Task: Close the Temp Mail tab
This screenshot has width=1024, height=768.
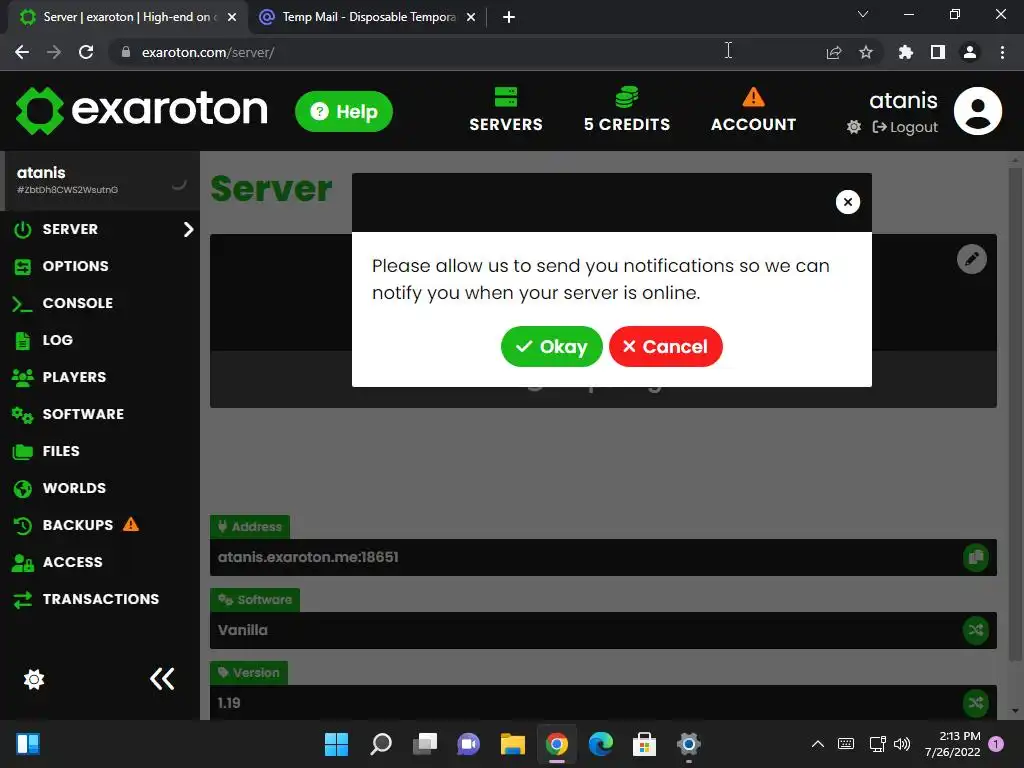Action: coord(471,17)
